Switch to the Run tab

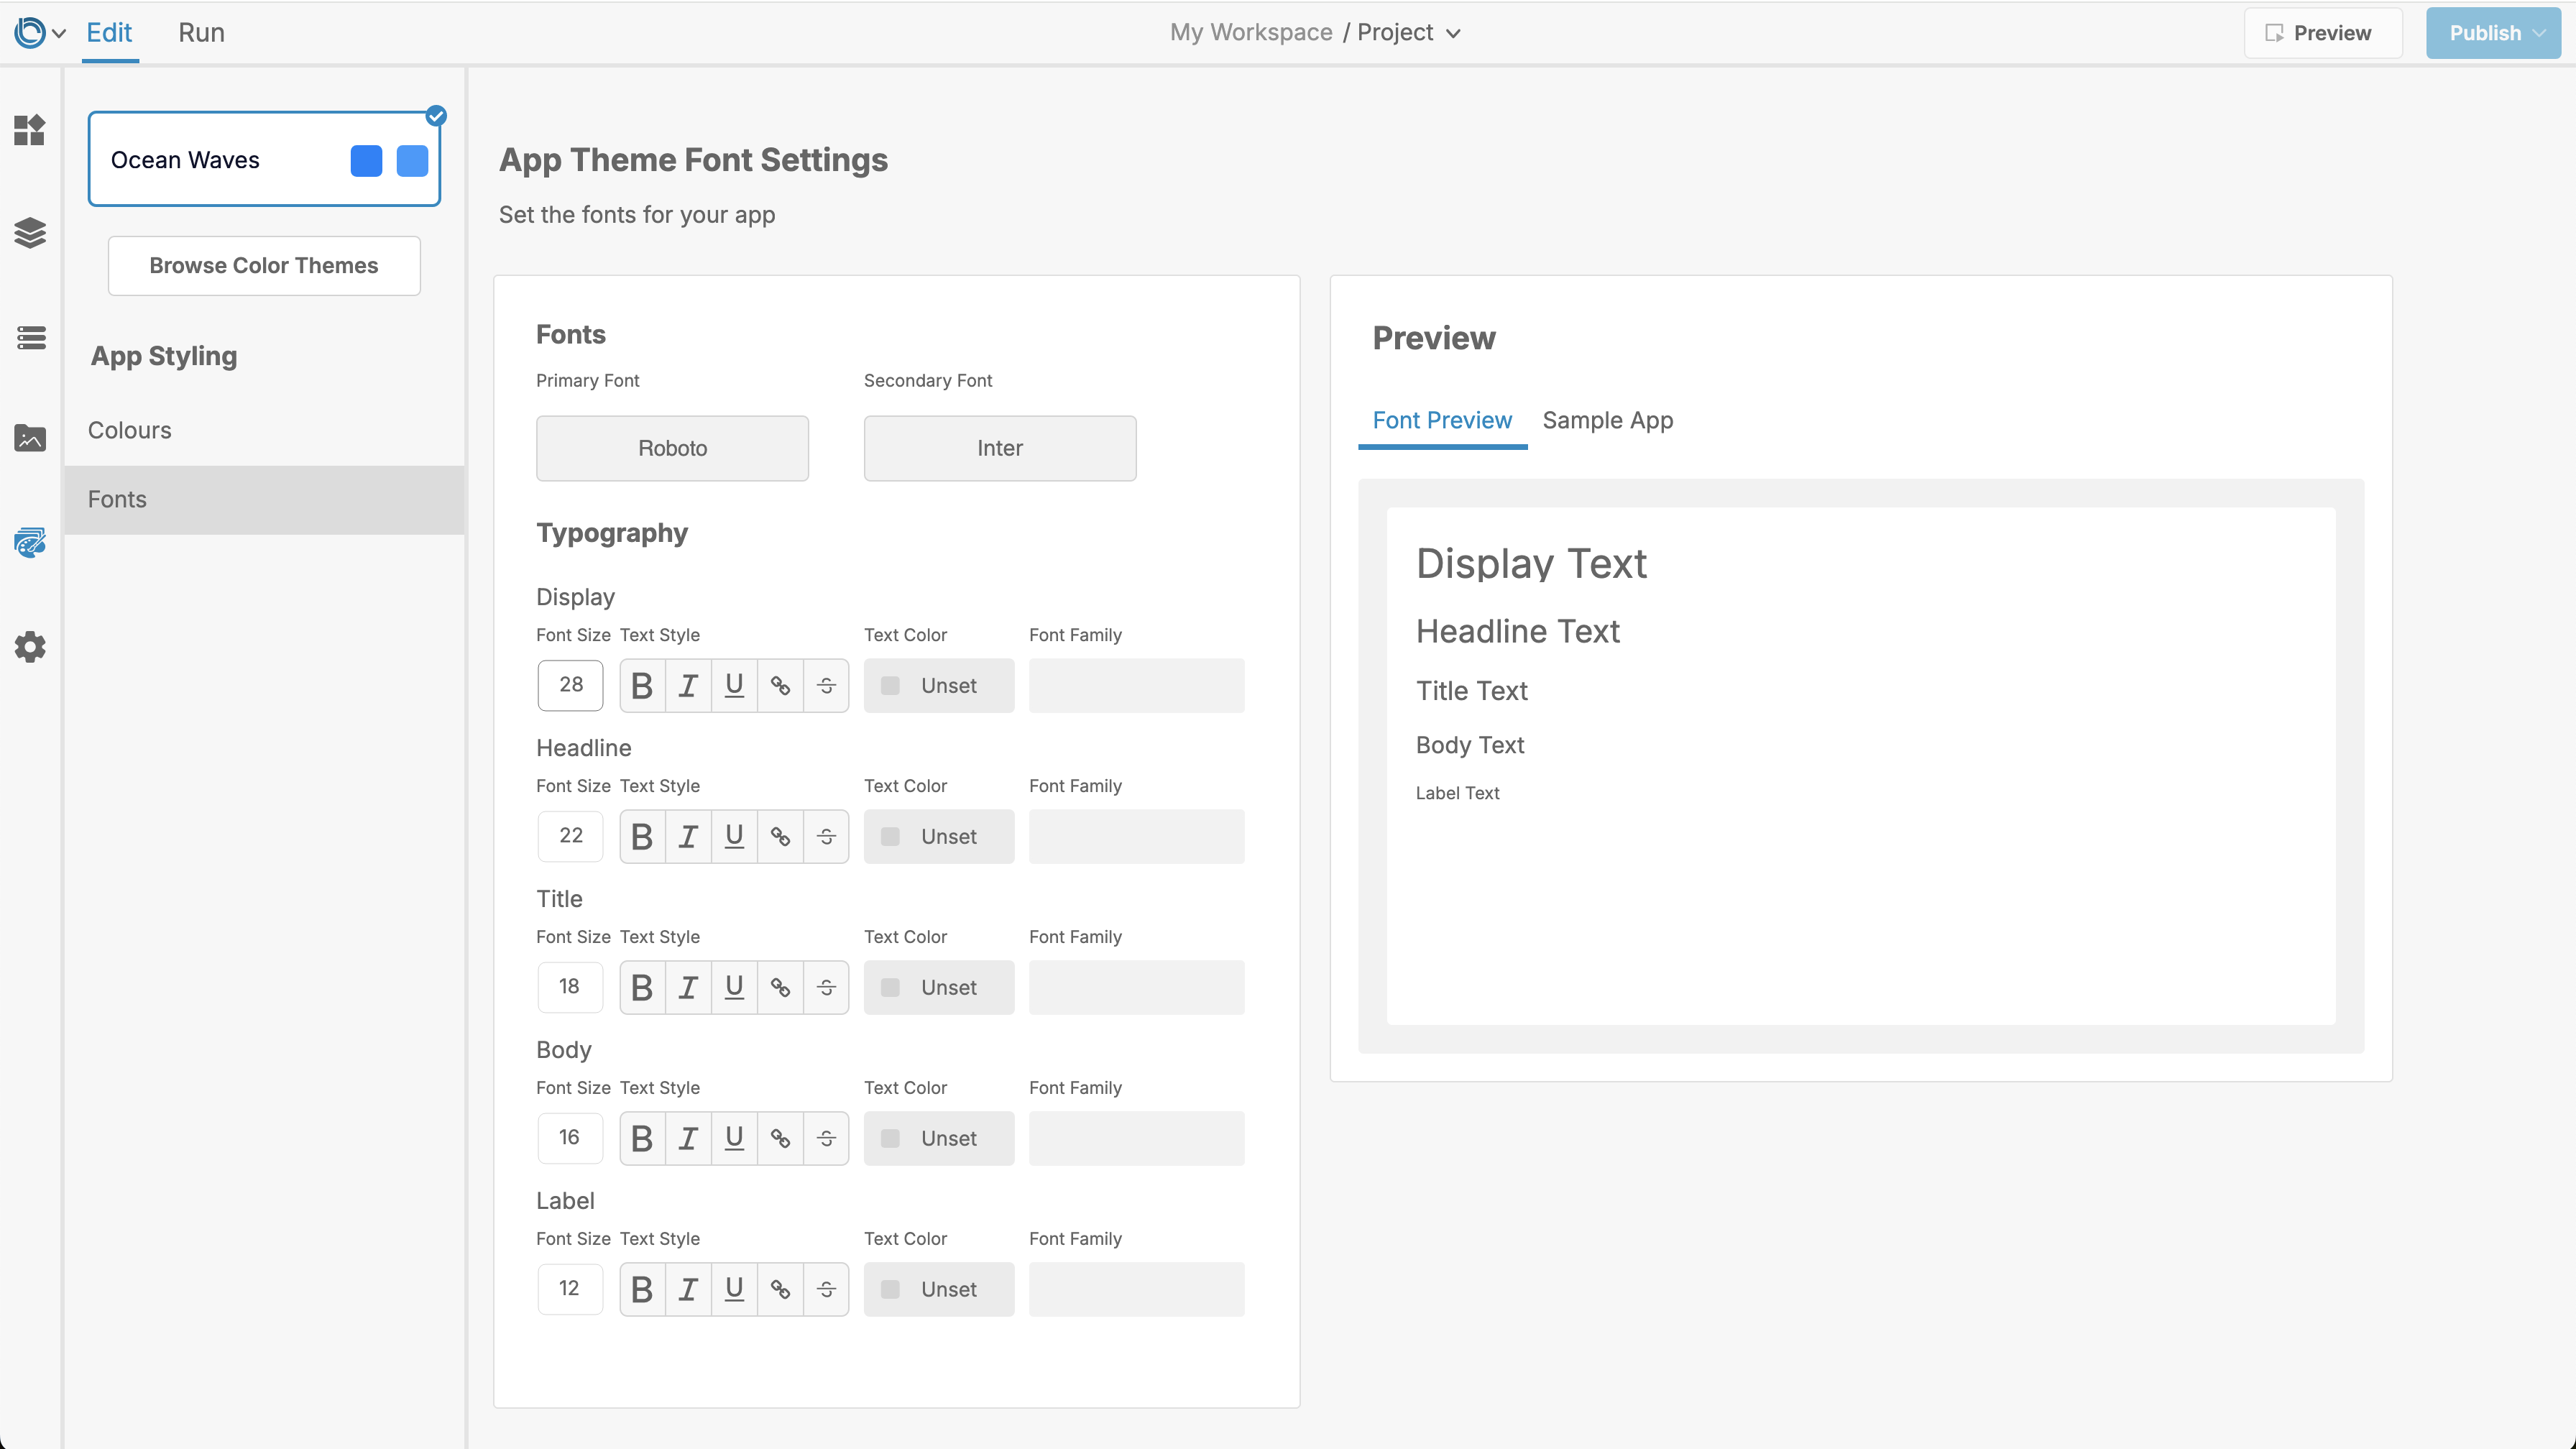point(201,33)
